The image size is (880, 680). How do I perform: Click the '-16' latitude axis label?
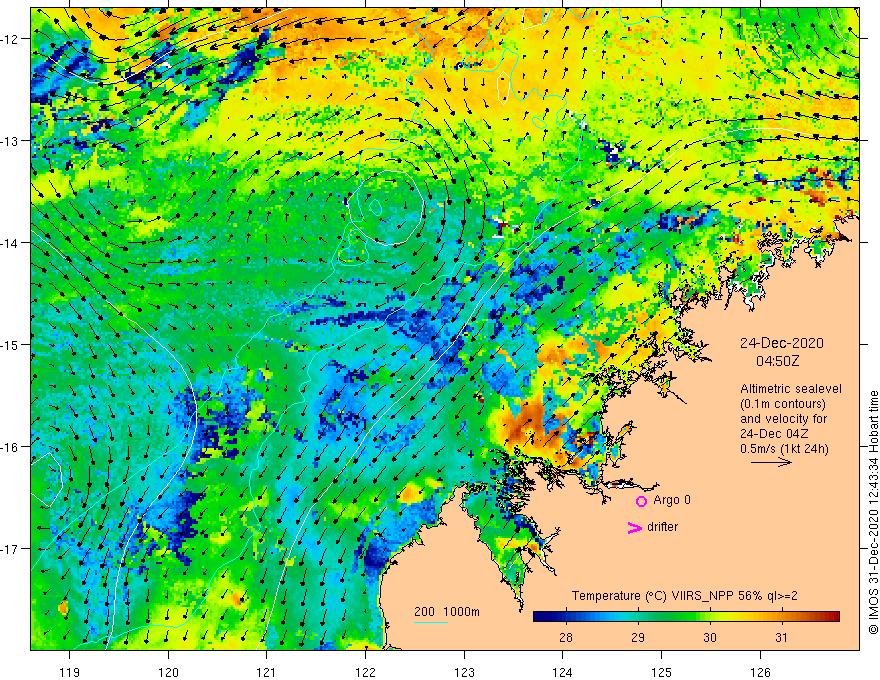click(x=10, y=447)
